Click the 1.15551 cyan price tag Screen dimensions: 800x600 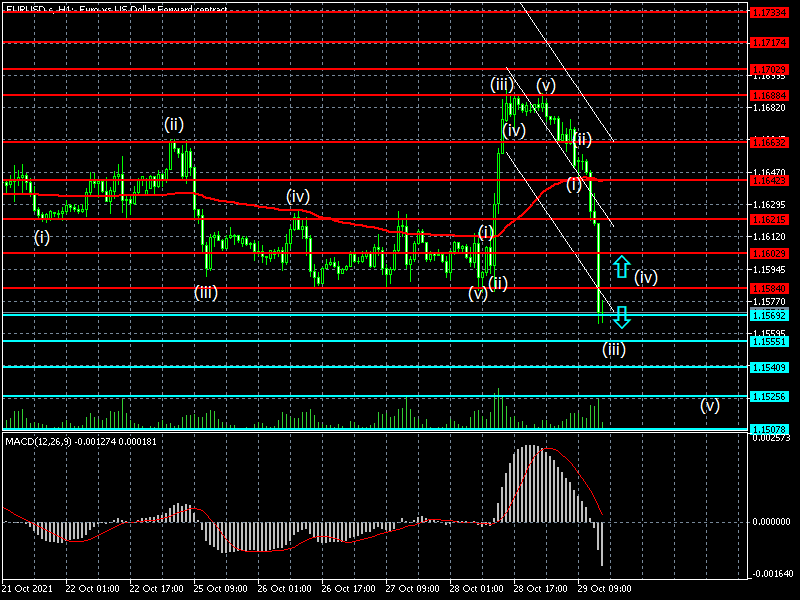tap(769, 341)
